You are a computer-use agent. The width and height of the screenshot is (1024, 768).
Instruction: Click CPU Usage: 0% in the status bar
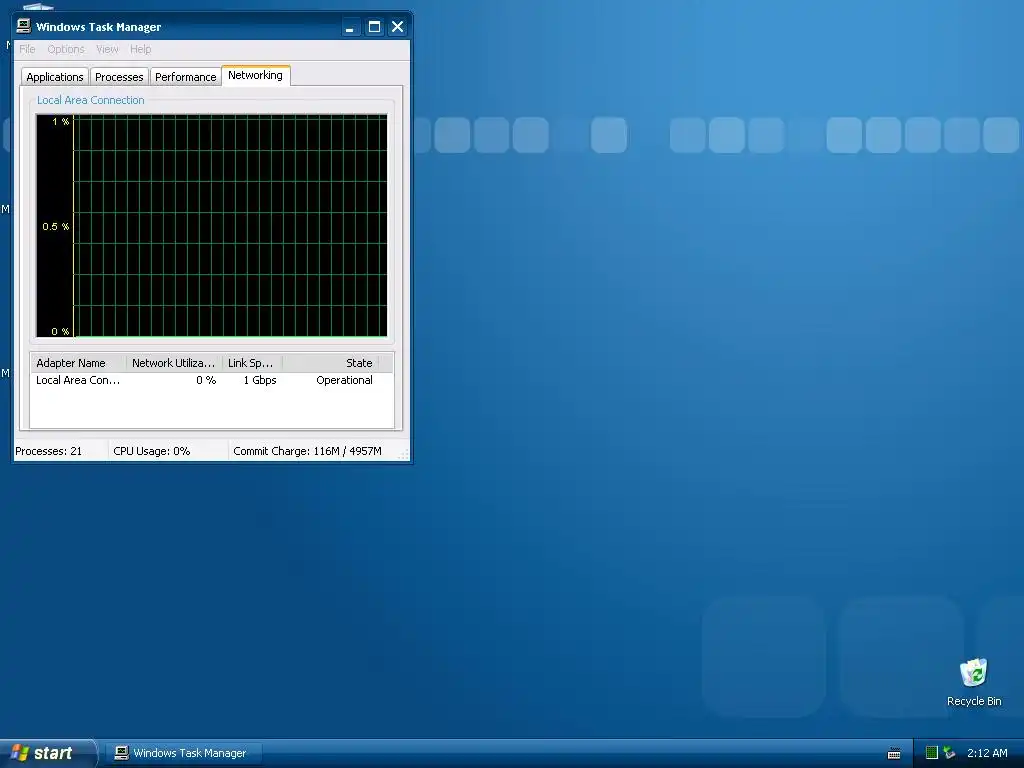click(152, 451)
